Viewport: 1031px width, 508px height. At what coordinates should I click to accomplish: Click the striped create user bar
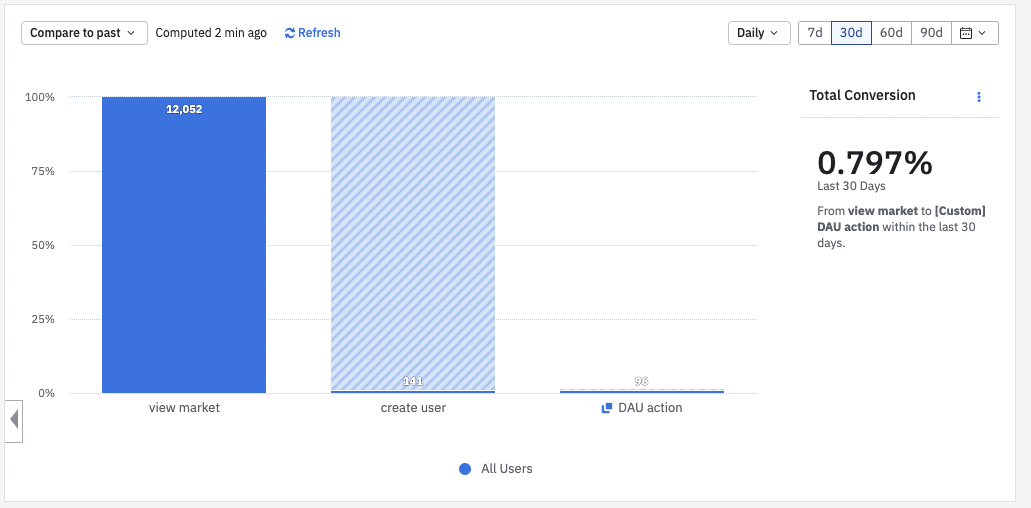click(x=413, y=240)
